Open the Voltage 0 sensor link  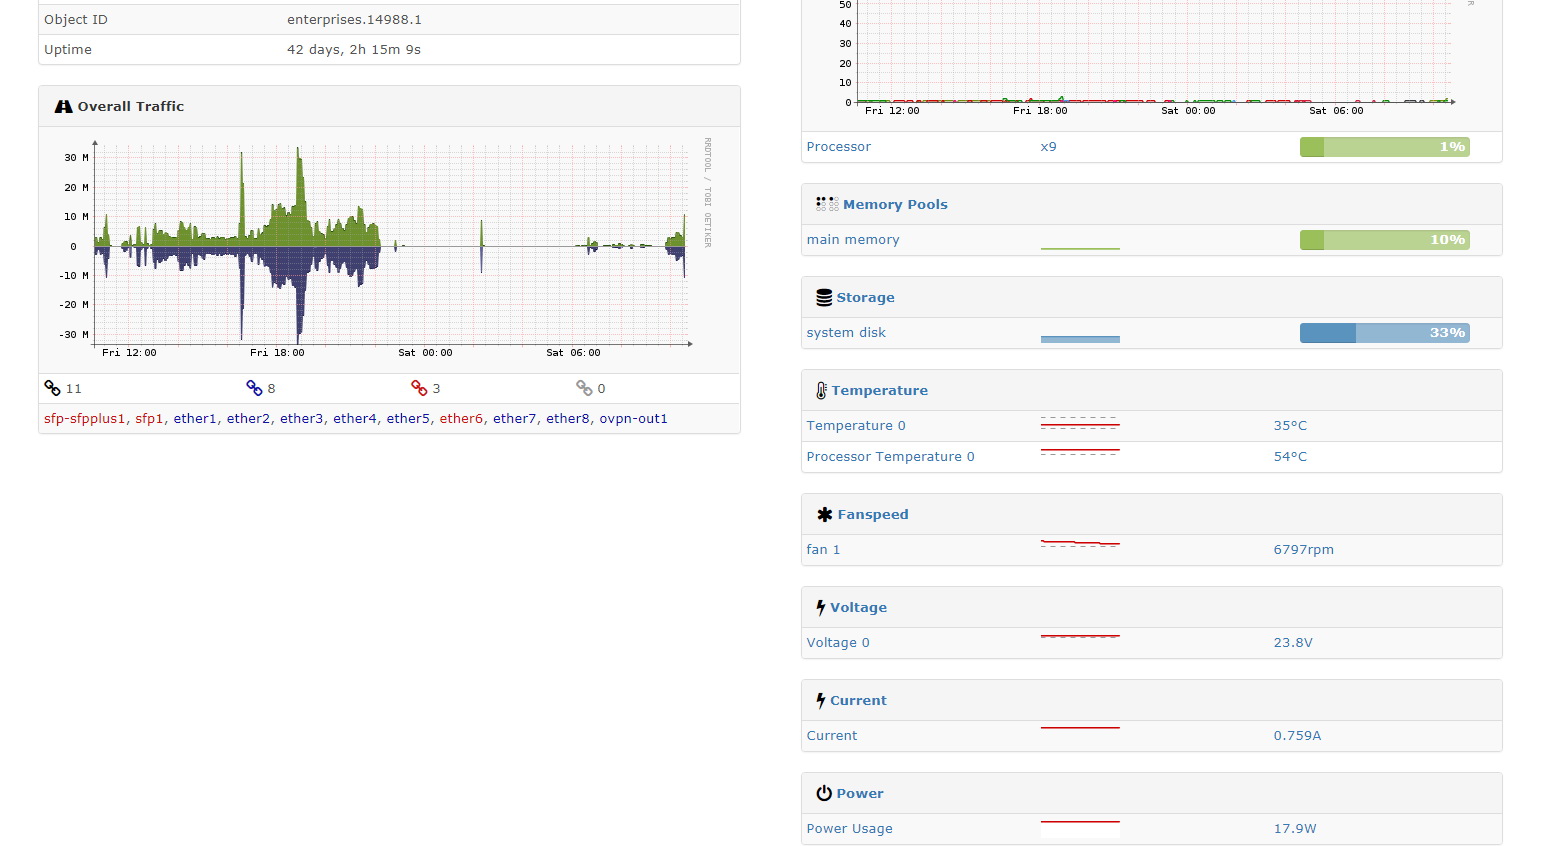[838, 642]
